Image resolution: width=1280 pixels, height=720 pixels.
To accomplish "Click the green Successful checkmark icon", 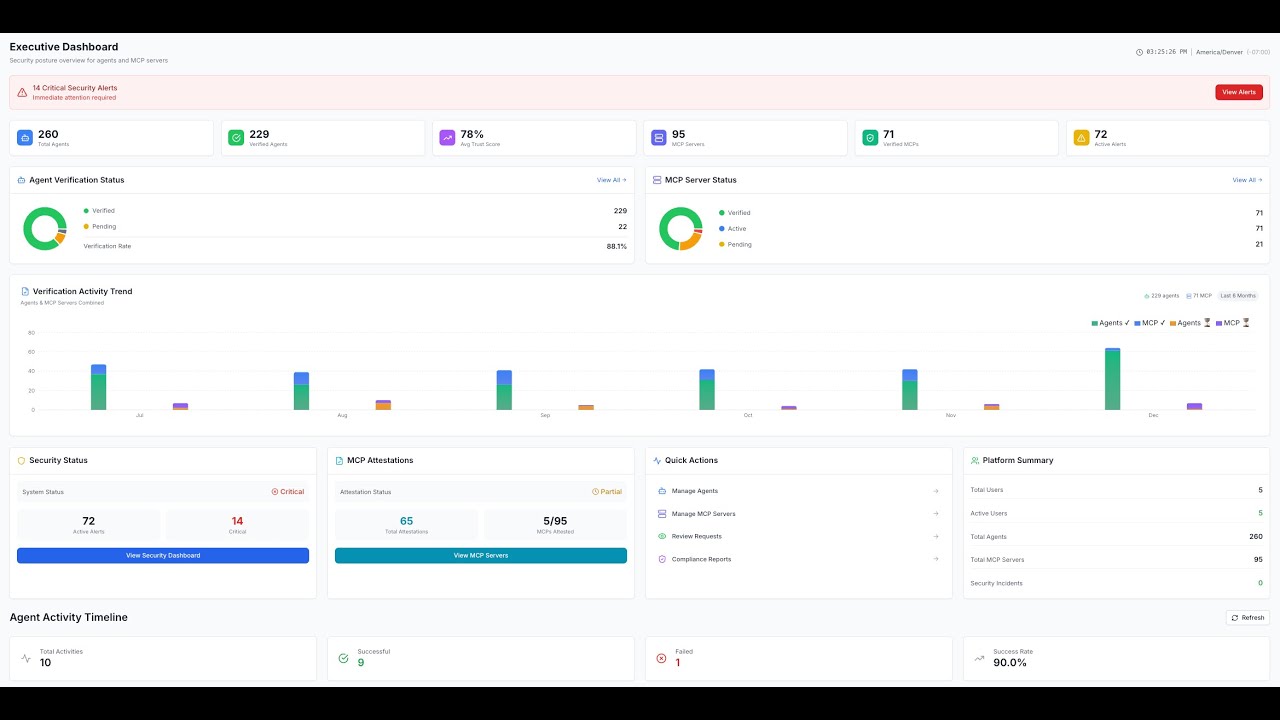I will pyautogui.click(x=343, y=658).
